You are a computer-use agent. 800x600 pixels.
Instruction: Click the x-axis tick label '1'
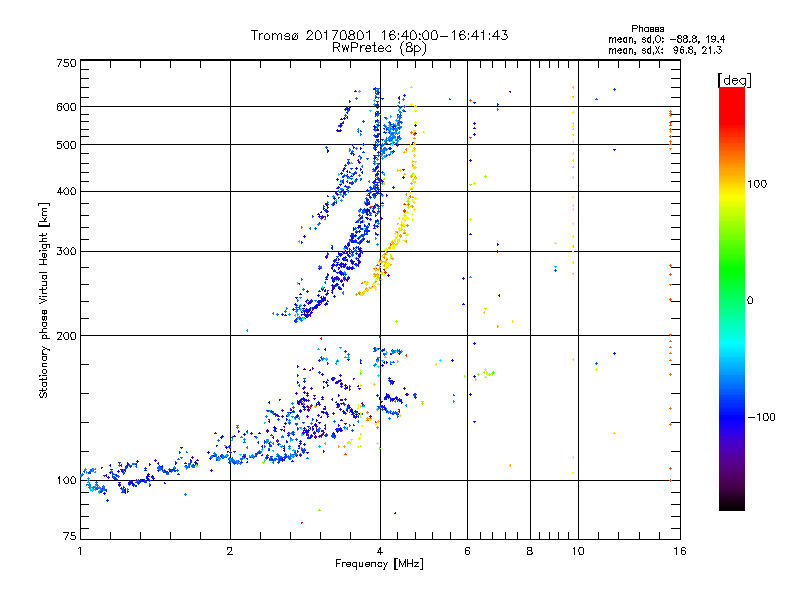click(x=80, y=551)
